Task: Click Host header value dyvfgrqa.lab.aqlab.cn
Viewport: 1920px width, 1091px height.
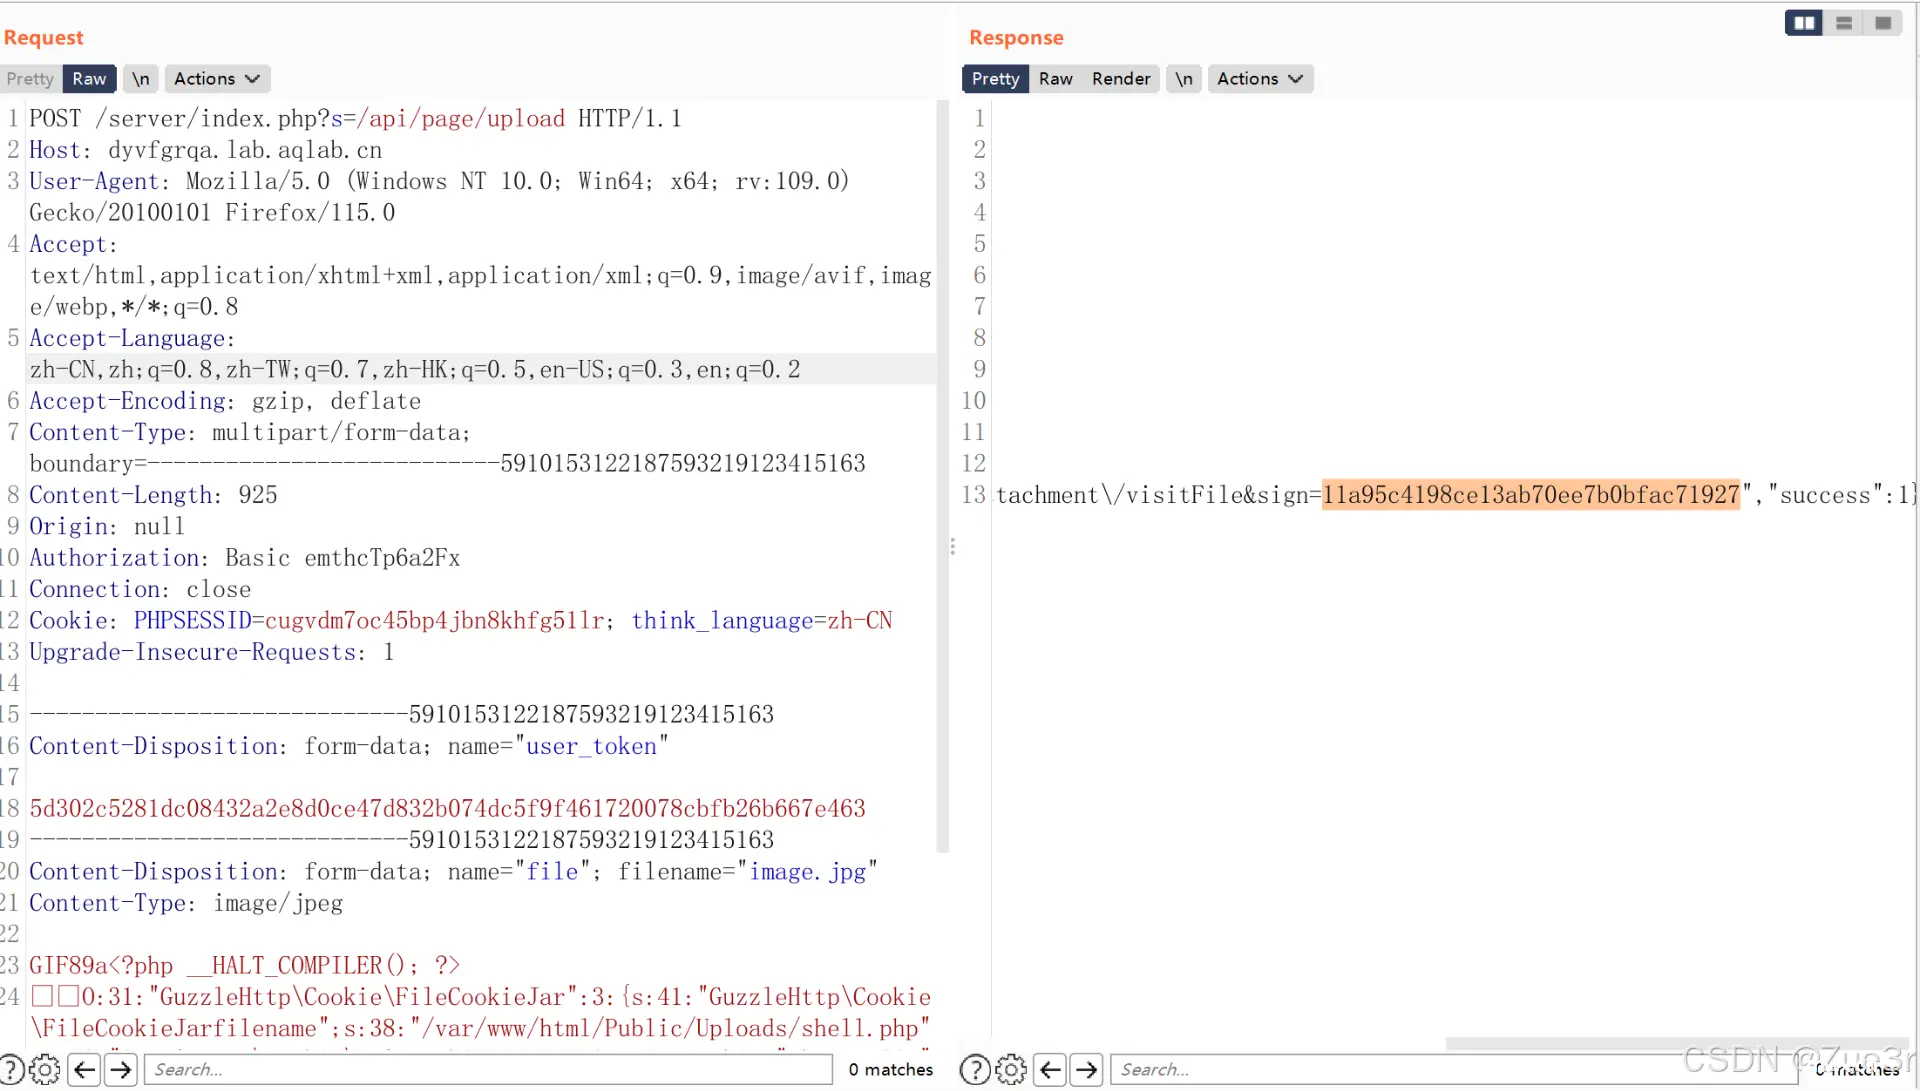Action: coord(245,150)
